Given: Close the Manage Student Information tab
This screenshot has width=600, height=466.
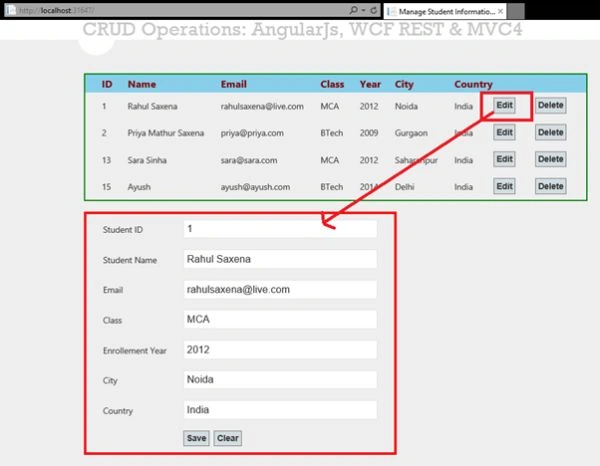Looking at the screenshot, I should click(500, 11).
